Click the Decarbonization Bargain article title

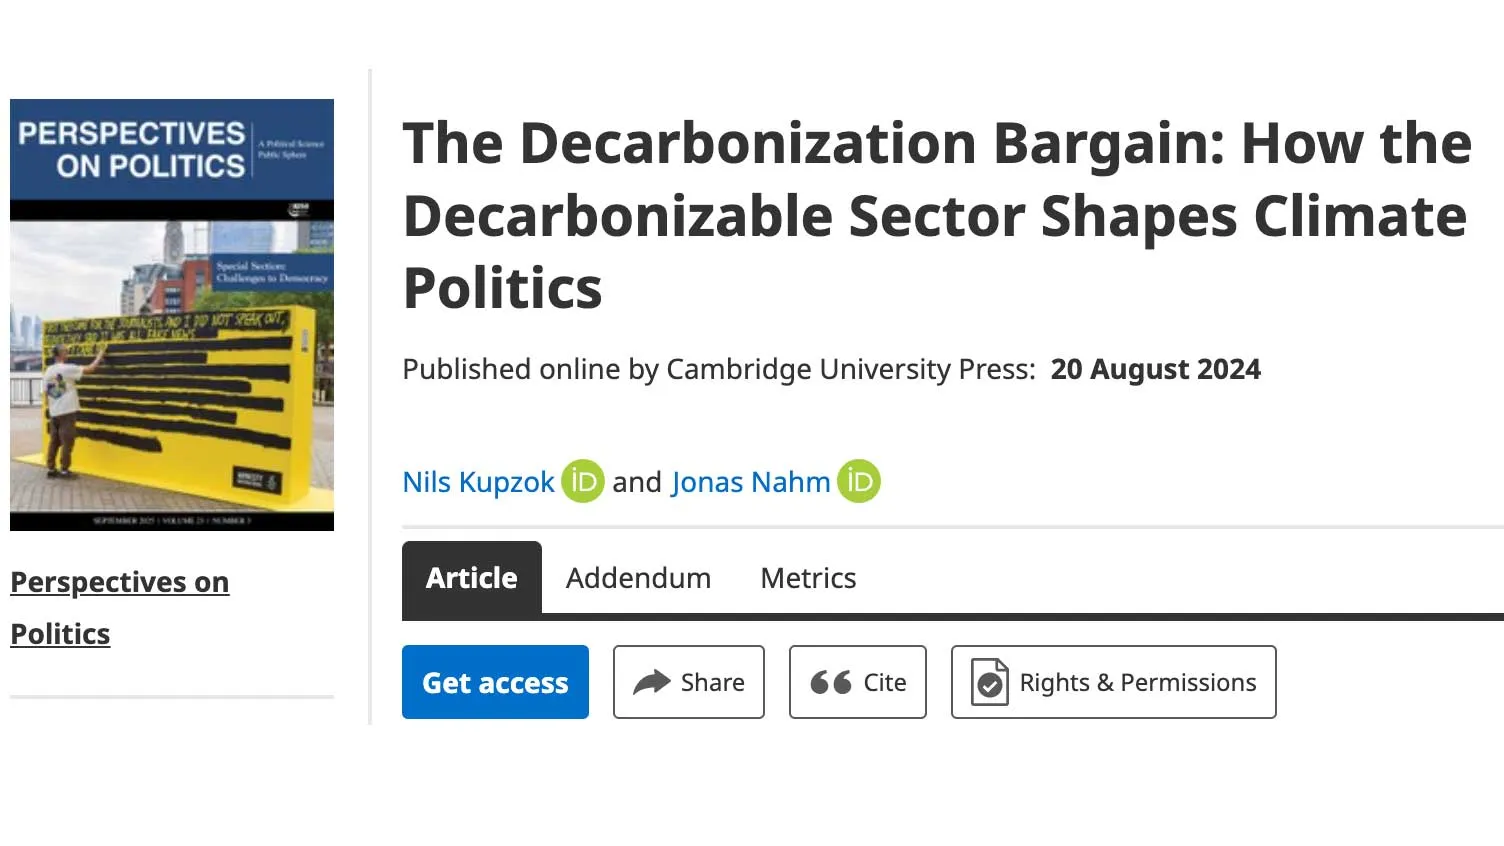click(937, 215)
